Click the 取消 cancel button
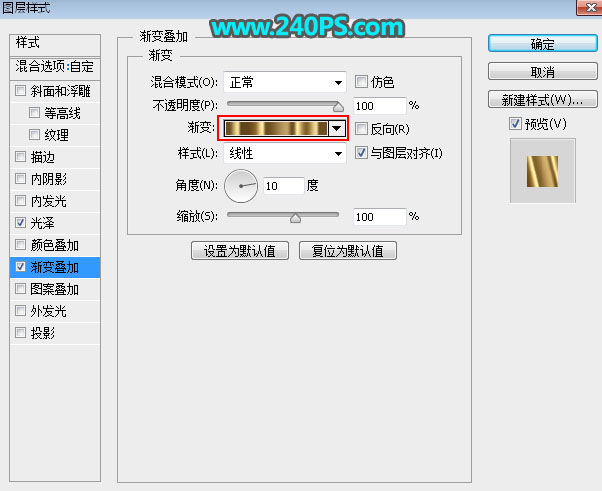This screenshot has height=491, width=602. [542, 71]
